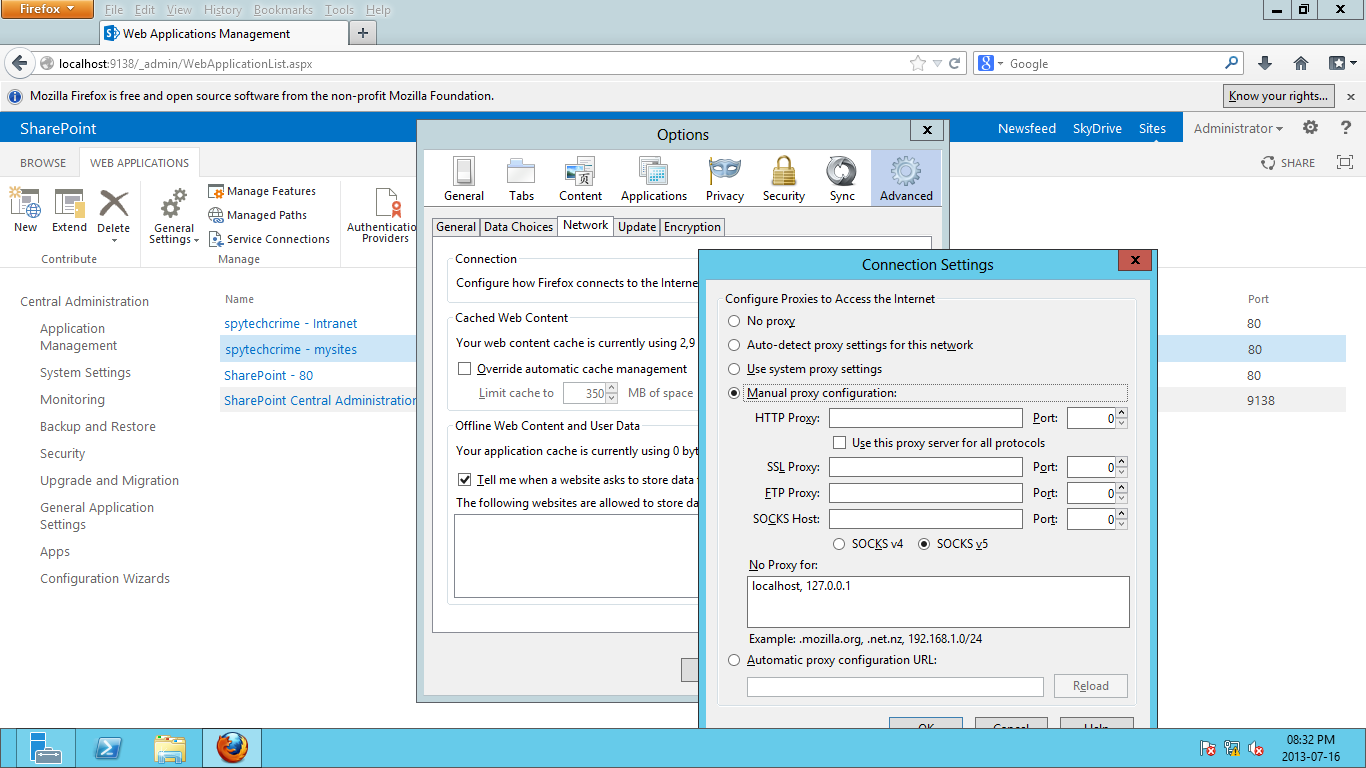The height and width of the screenshot is (768, 1366).
Task: Check Tell me when a website asks to store data
Action: click(x=464, y=479)
